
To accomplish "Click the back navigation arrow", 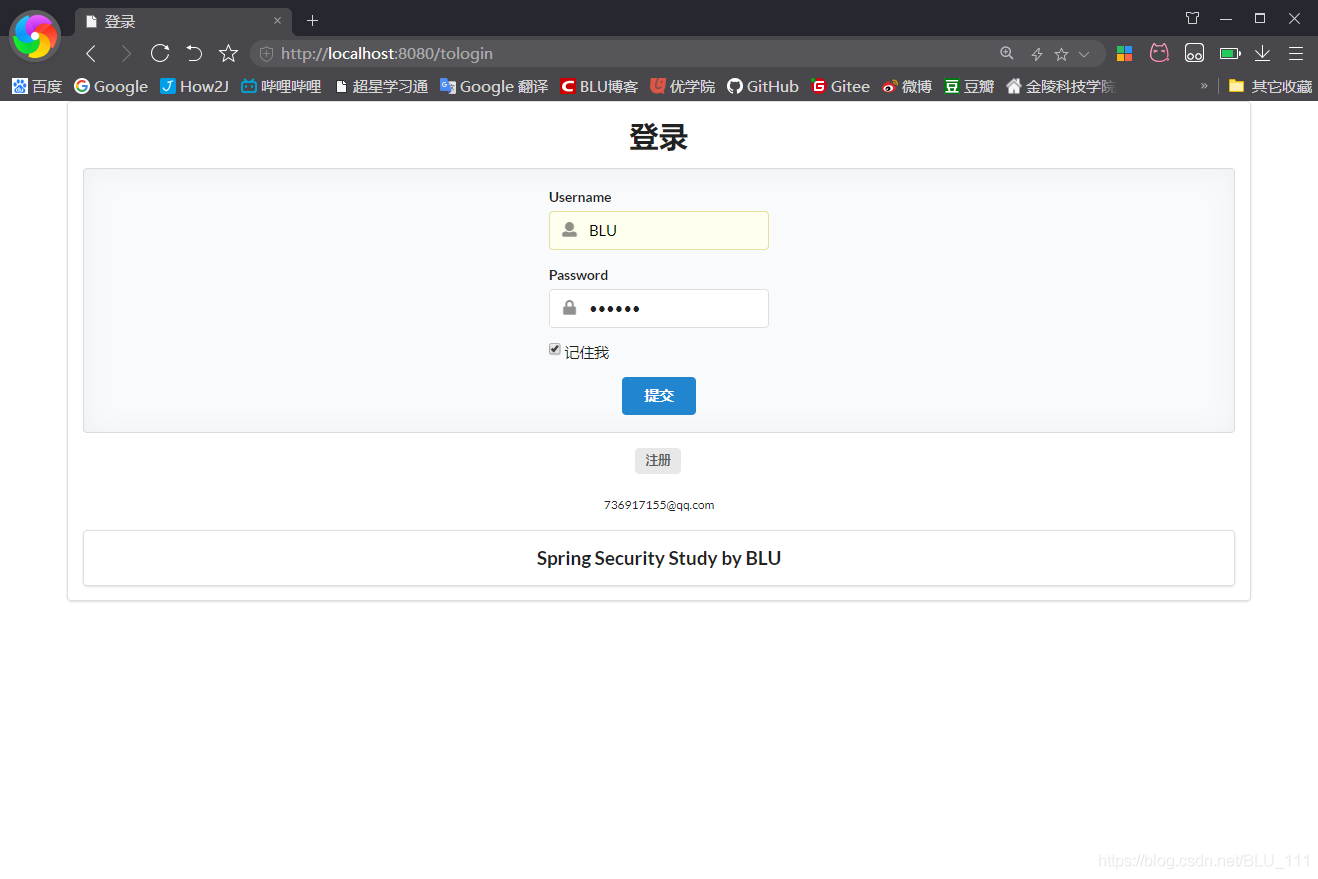I will click(90, 53).
